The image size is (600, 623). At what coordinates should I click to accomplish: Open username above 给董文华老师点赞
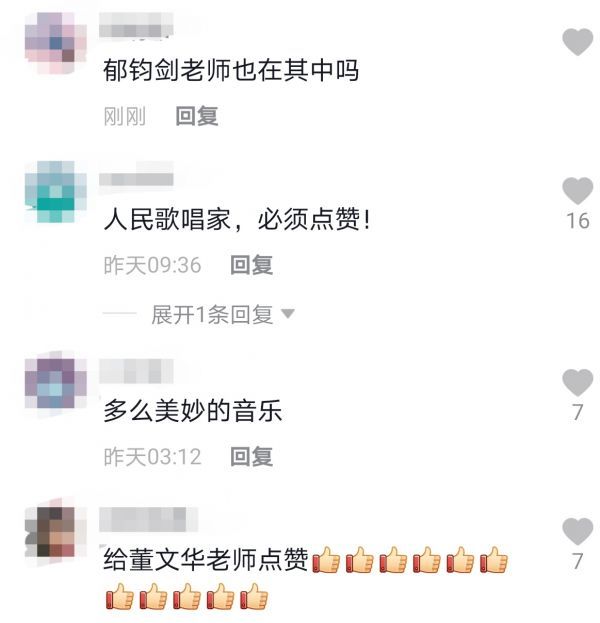click(x=148, y=519)
